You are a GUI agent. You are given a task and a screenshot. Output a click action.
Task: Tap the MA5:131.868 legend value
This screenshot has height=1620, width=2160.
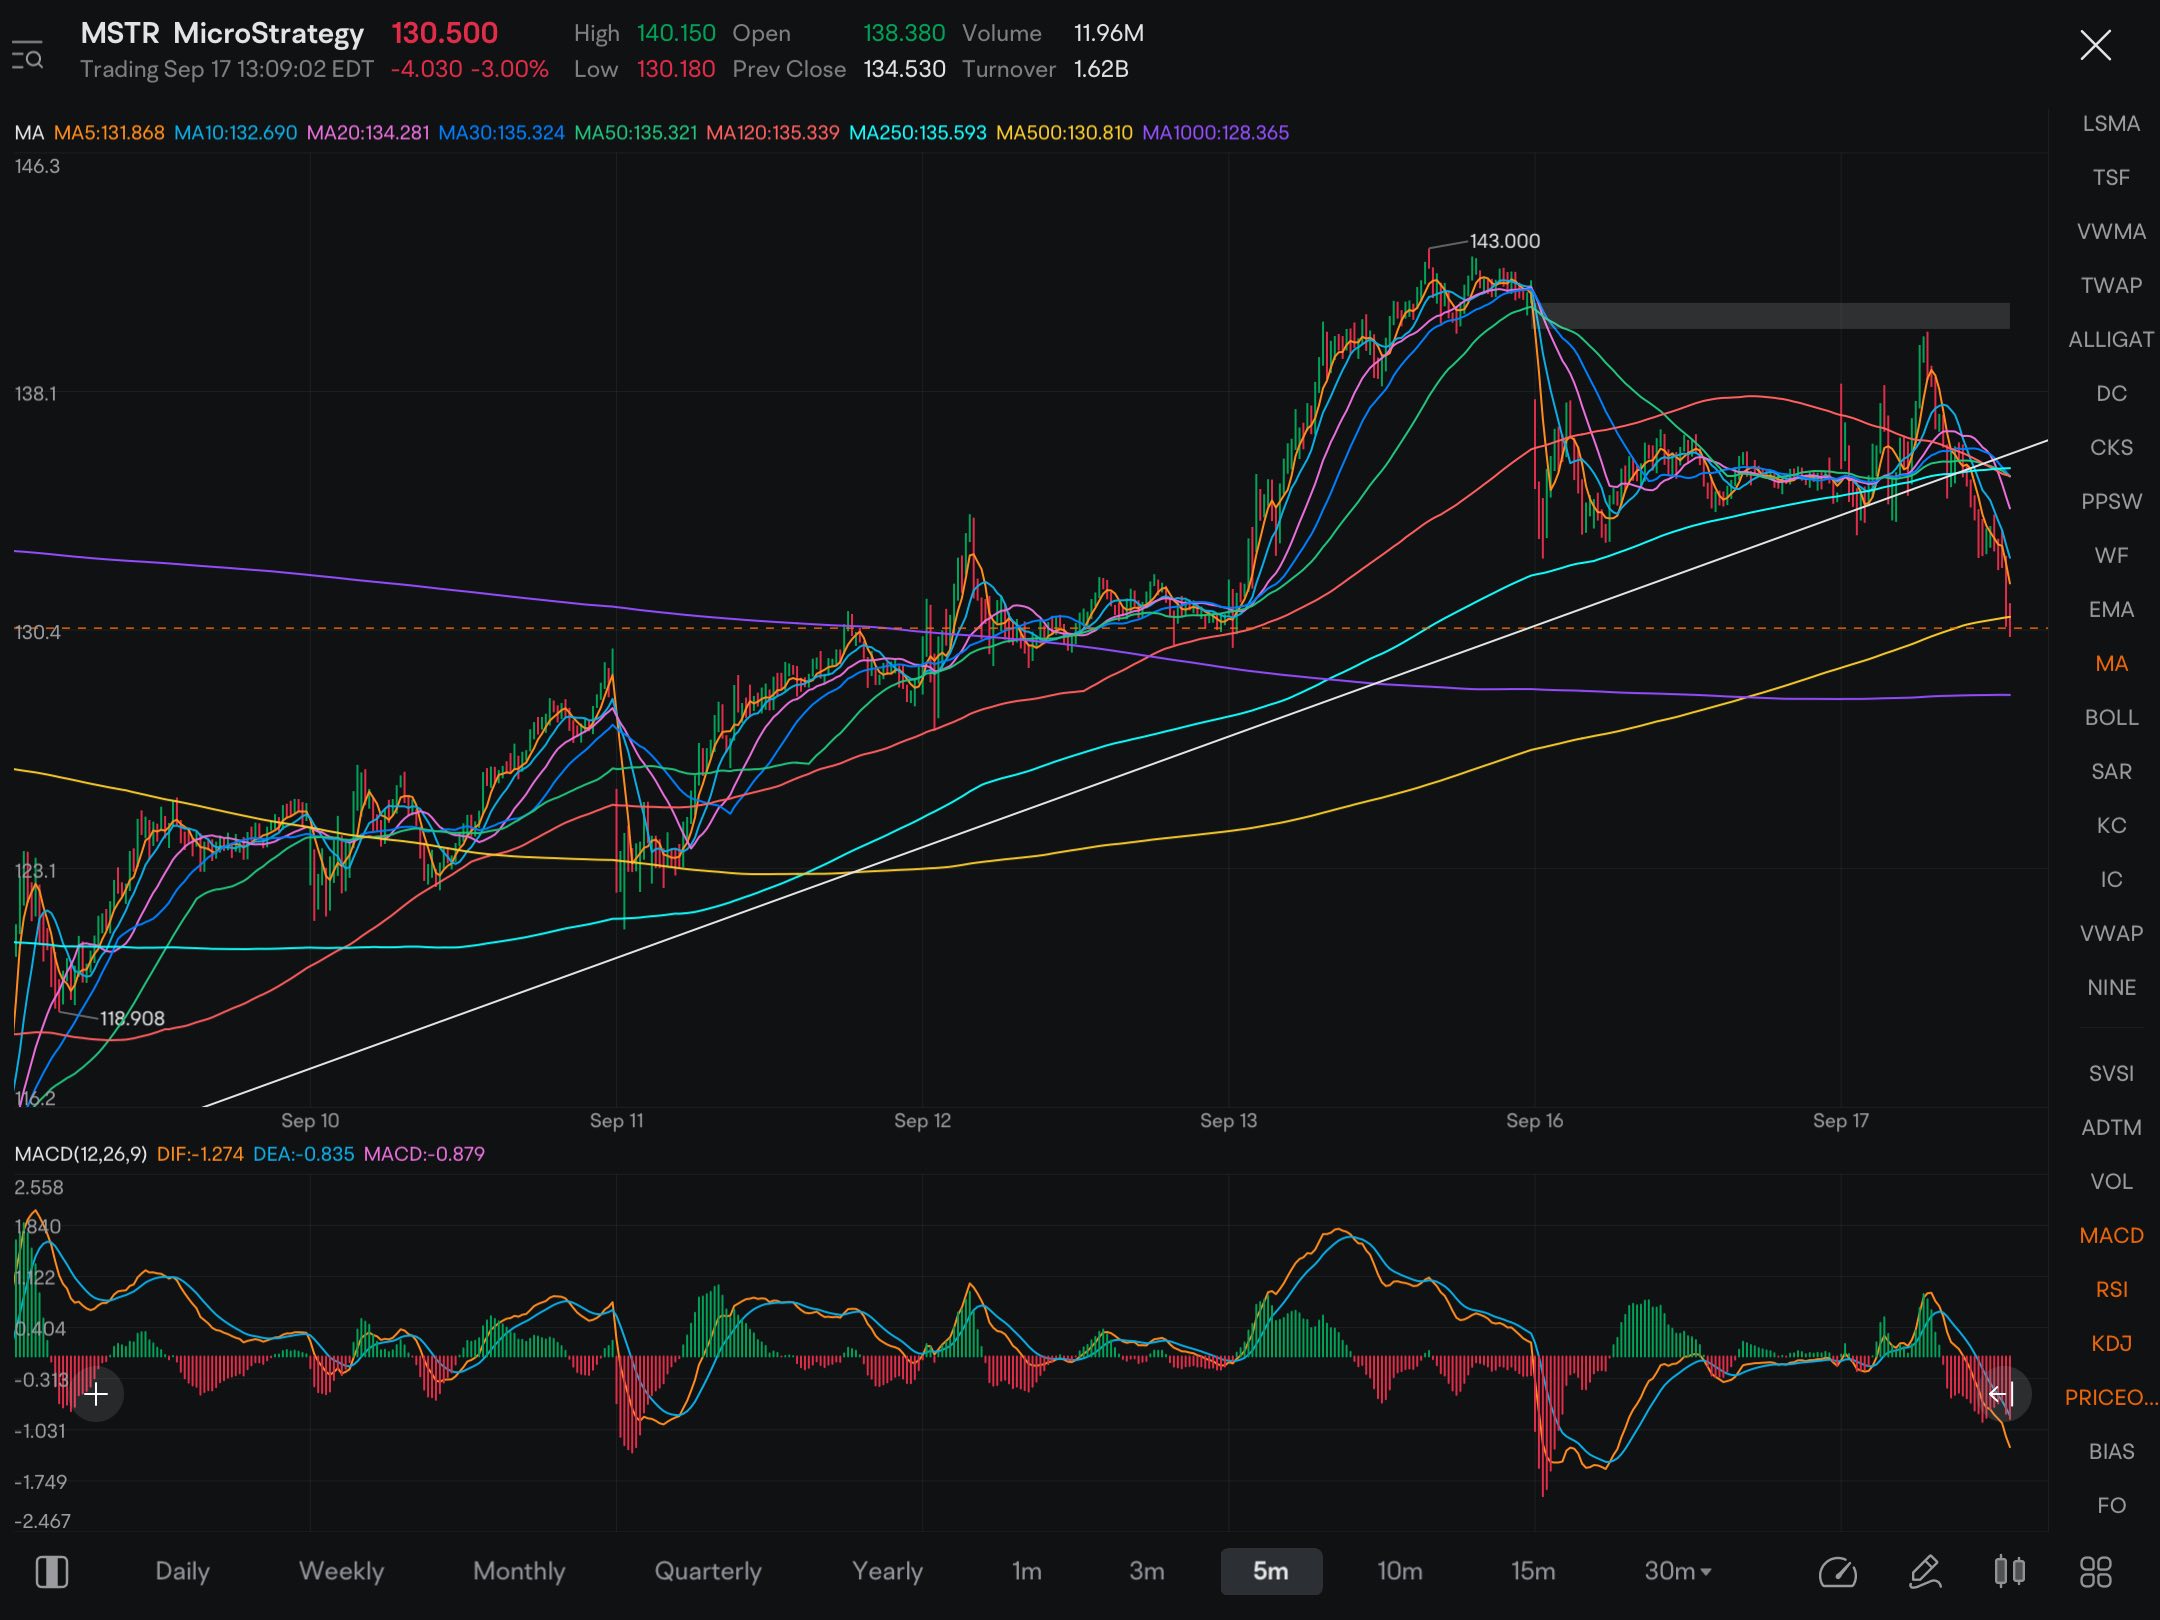pyautogui.click(x=109, y=133)
